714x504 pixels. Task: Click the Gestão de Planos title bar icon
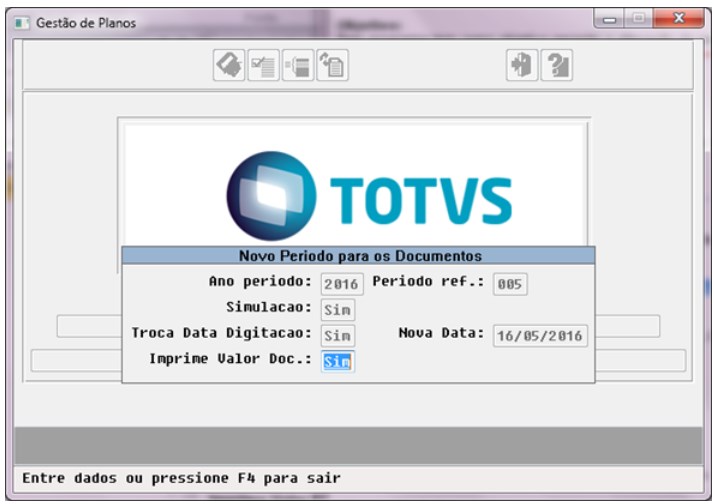pyautogui.click(x=22, y=23)
